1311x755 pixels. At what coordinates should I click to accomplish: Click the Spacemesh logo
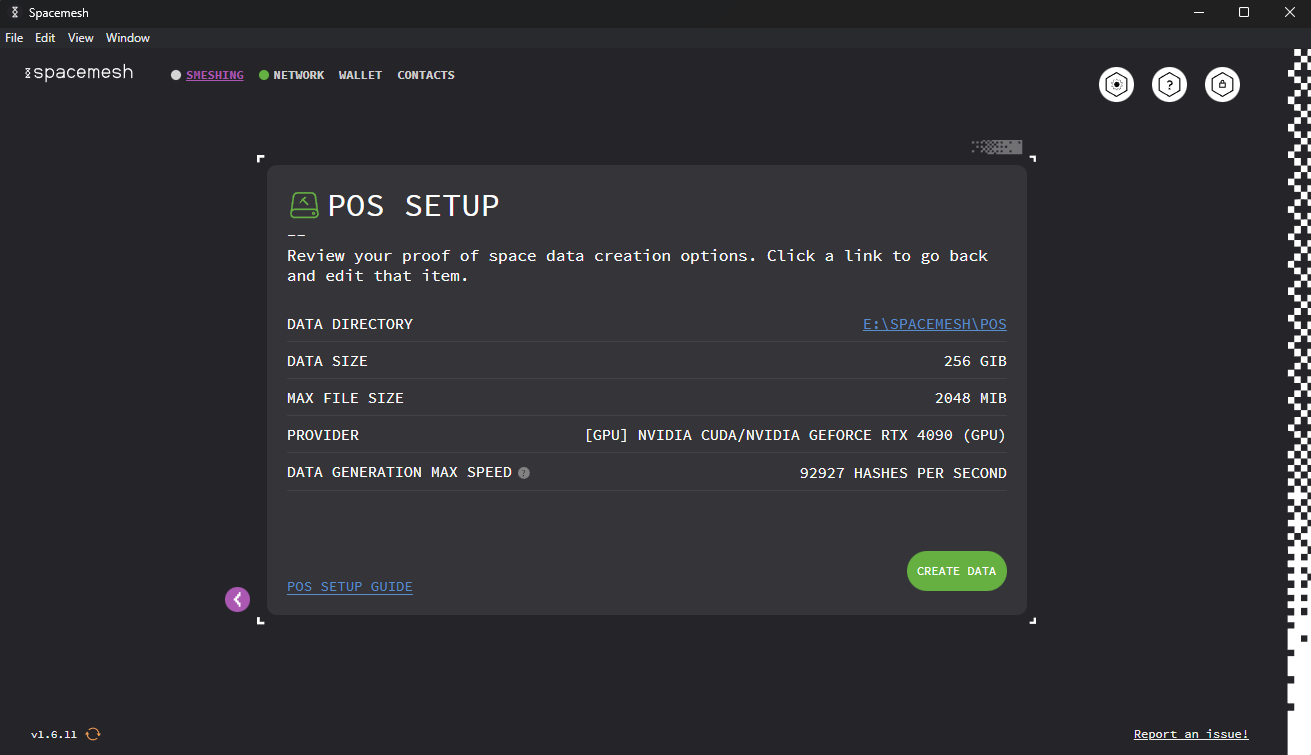point(79,73)
